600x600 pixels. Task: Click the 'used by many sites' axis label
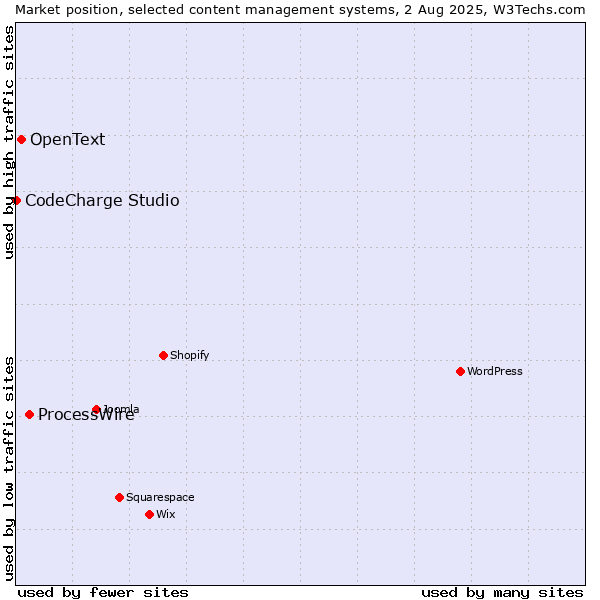tap(502, 593)
